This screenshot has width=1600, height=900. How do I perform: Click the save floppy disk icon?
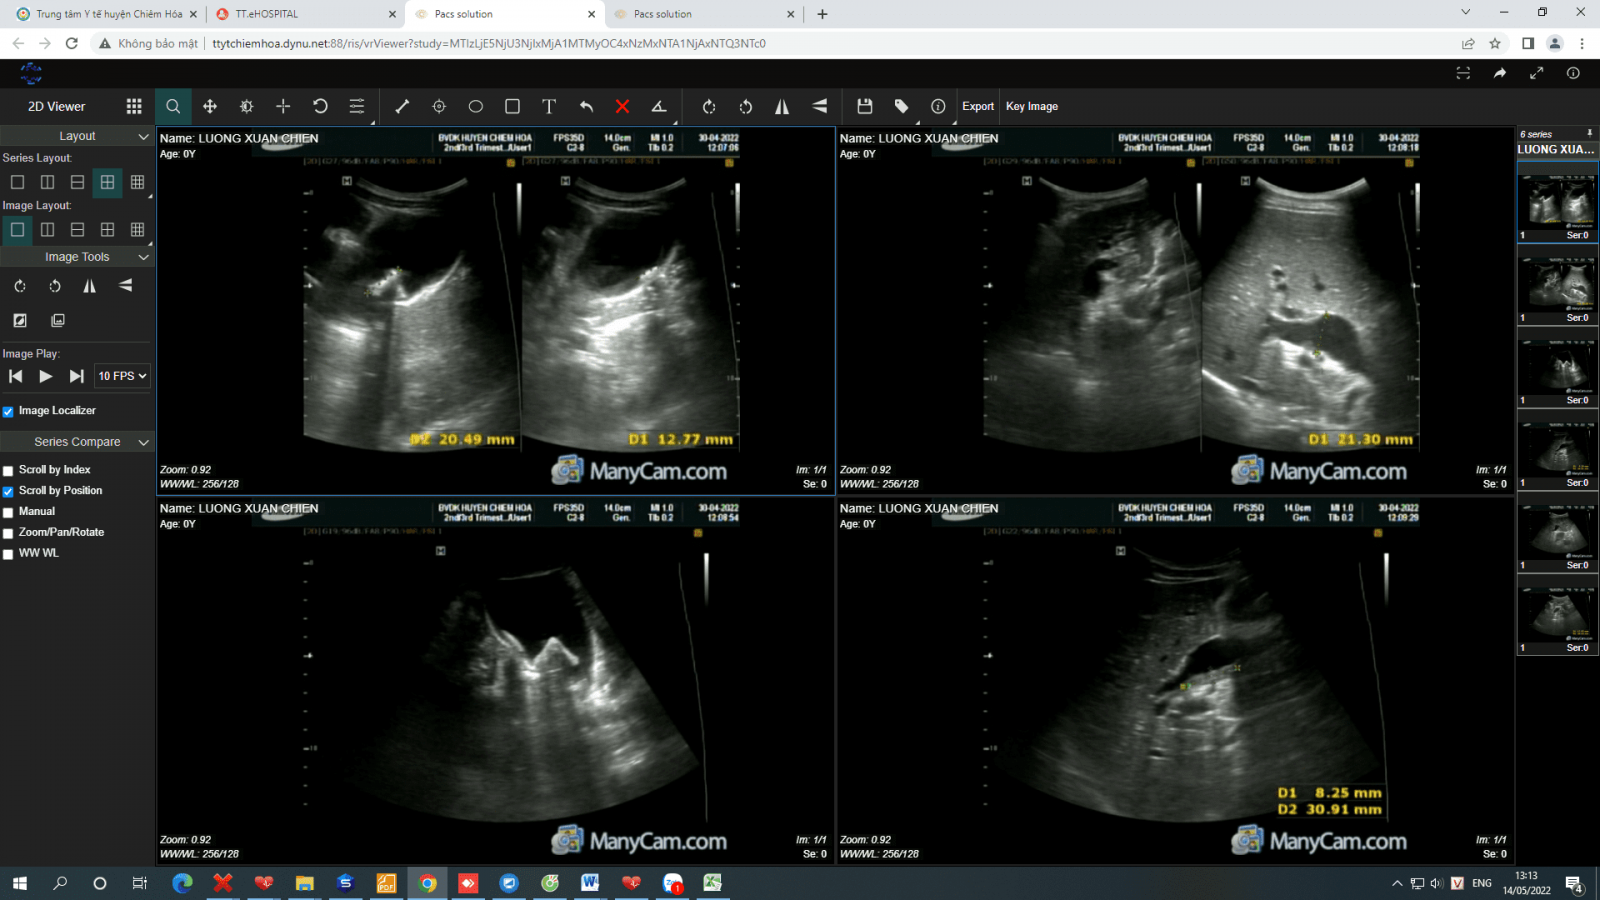(x=865, y=106)
